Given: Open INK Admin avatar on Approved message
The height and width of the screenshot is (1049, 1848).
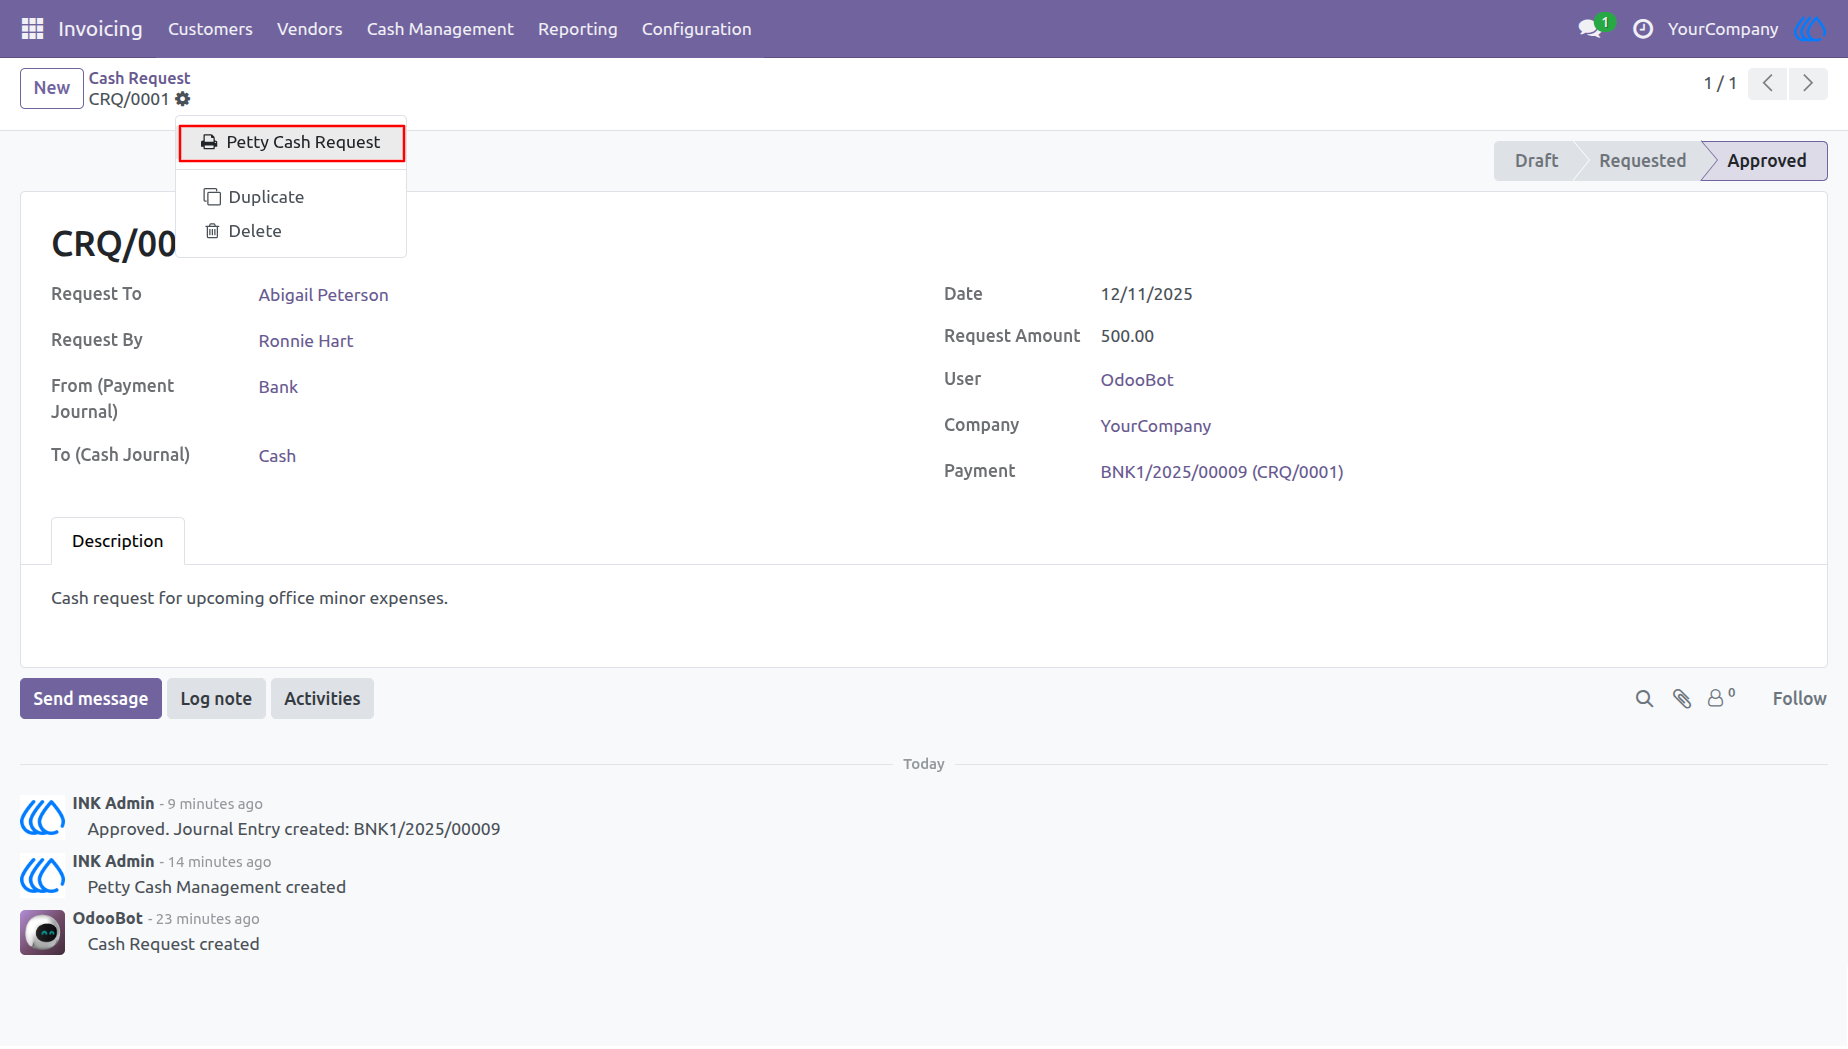Looking at the screenshot, I should [x=43, y=817].
